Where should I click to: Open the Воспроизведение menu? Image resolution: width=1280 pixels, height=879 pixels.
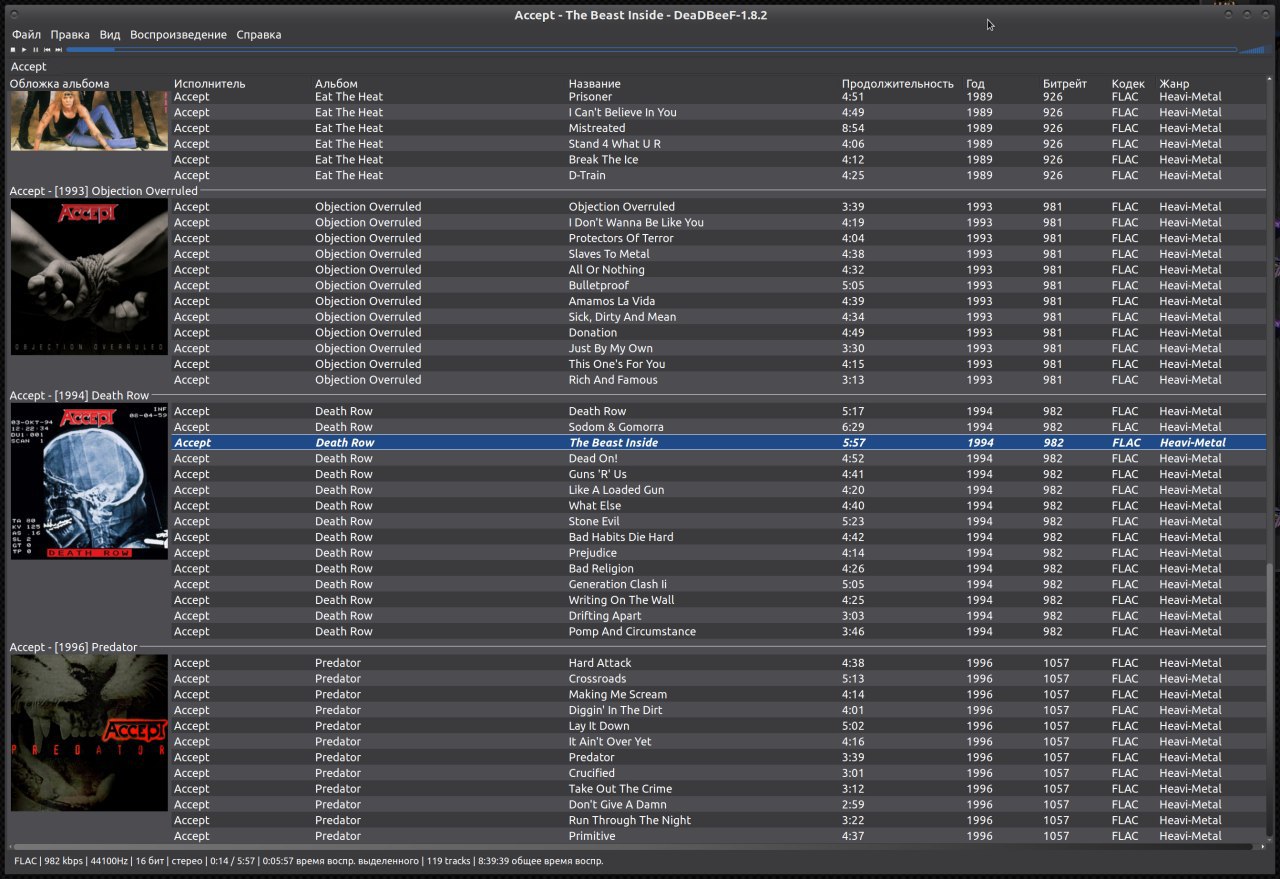178,34
